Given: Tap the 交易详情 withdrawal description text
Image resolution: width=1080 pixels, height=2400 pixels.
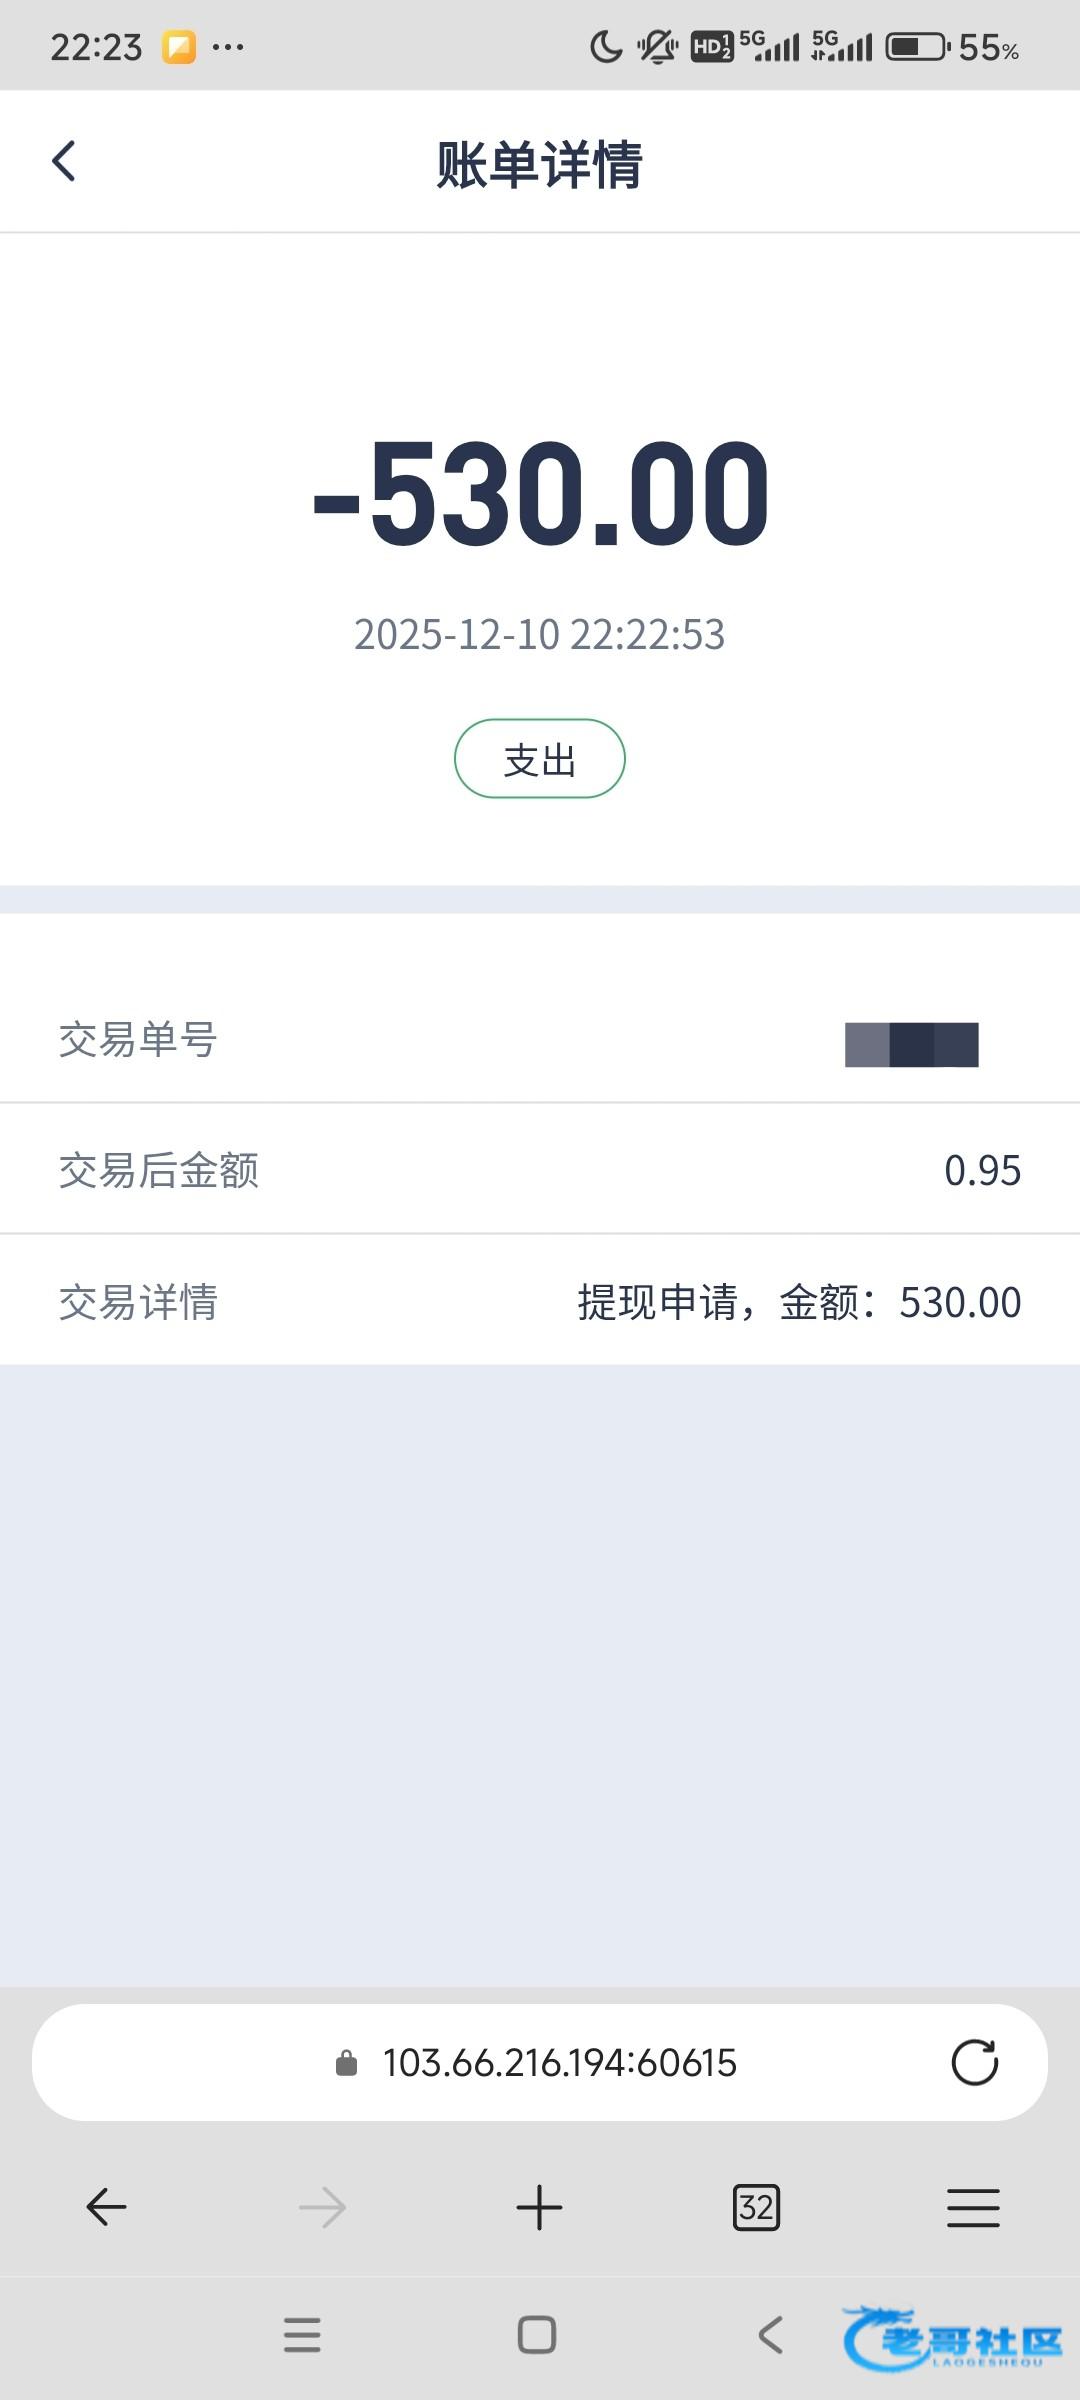Looking at the screenshot, I should point(799,1302).
